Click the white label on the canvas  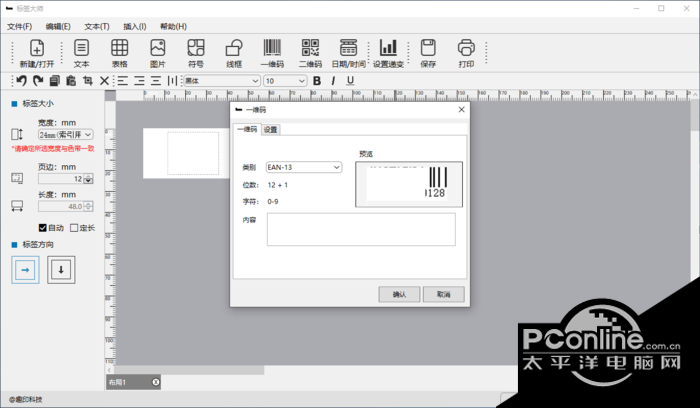point(188,153)
